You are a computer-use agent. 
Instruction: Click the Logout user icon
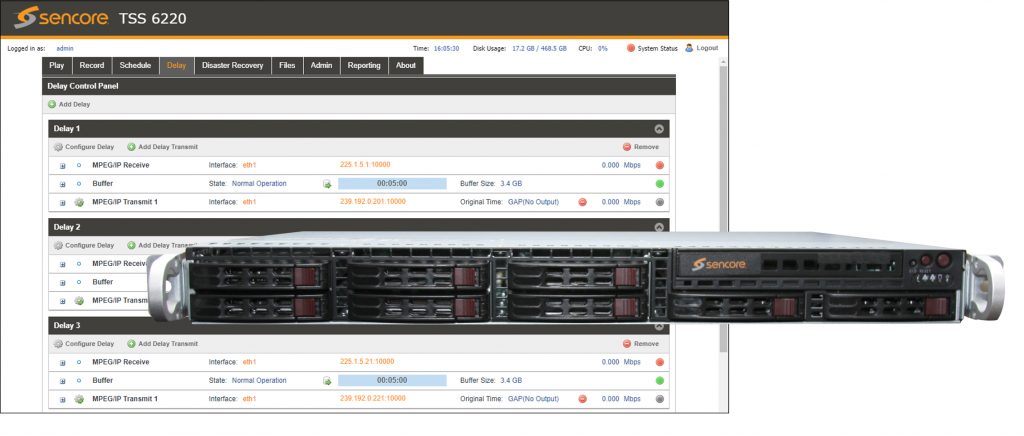point(689,48)
